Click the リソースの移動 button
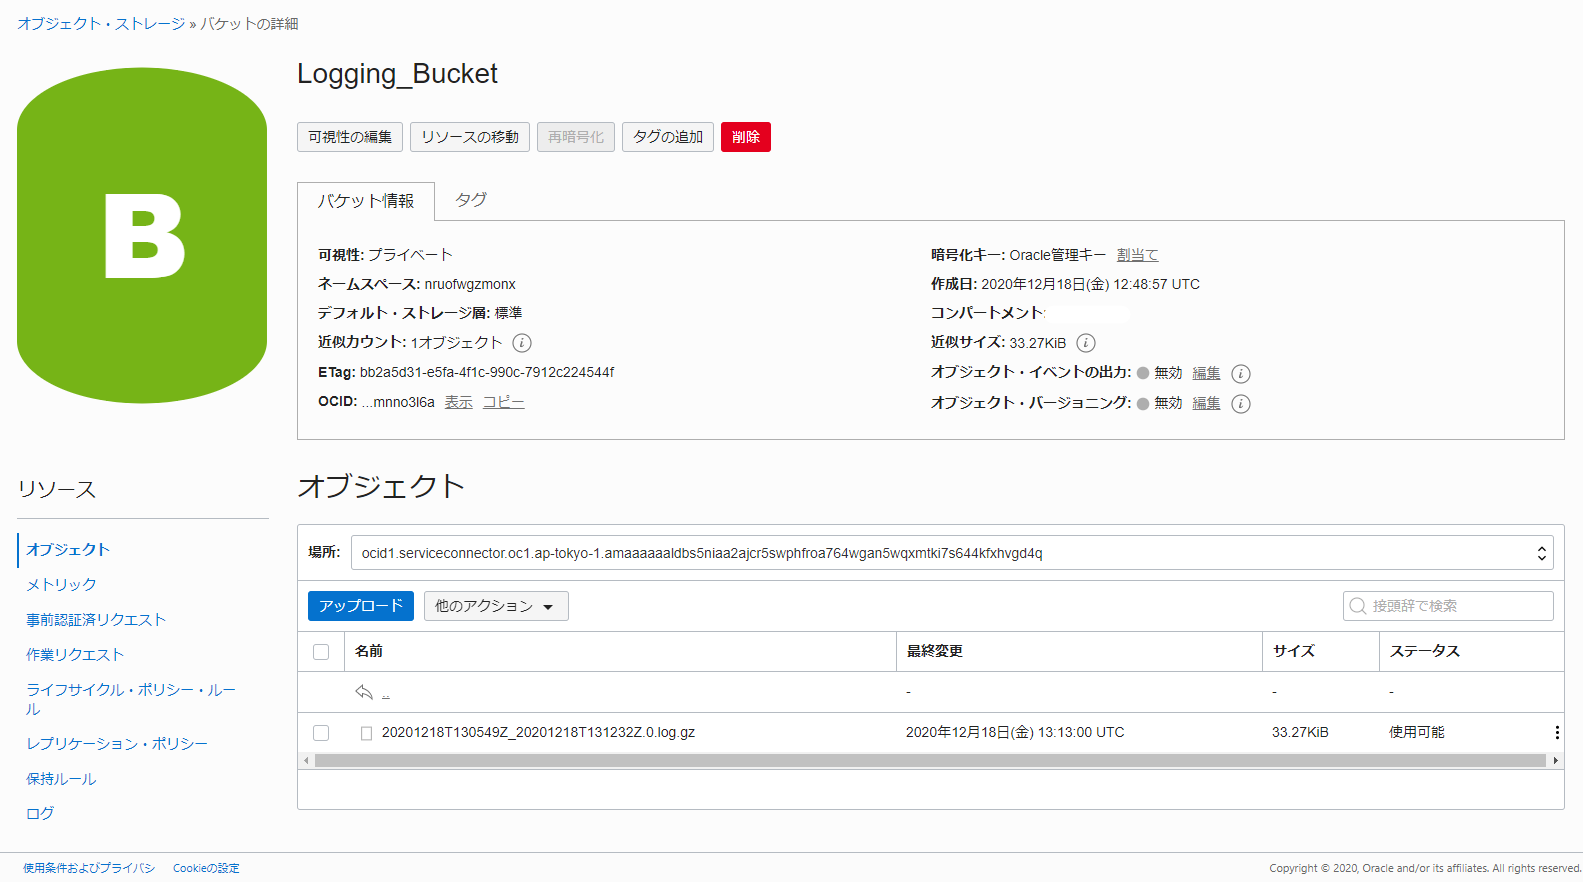The height and width of the screenshot is (882, 1583). coord(470,137)
